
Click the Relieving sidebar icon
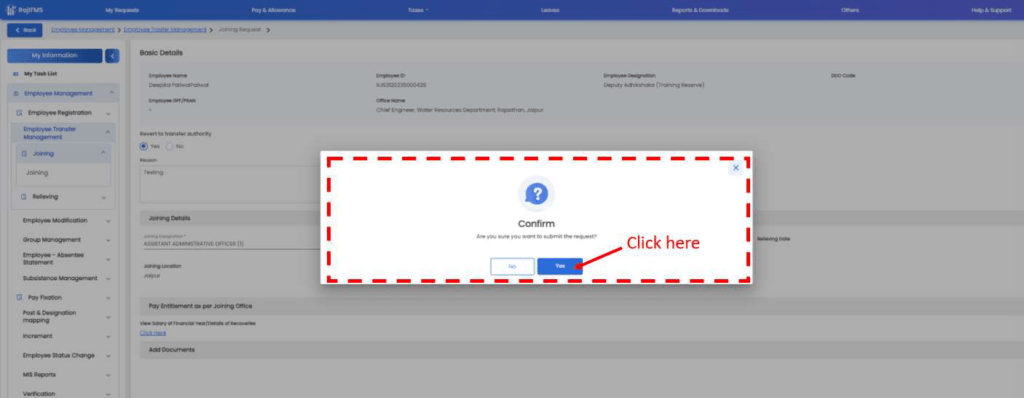pos(24,197)
